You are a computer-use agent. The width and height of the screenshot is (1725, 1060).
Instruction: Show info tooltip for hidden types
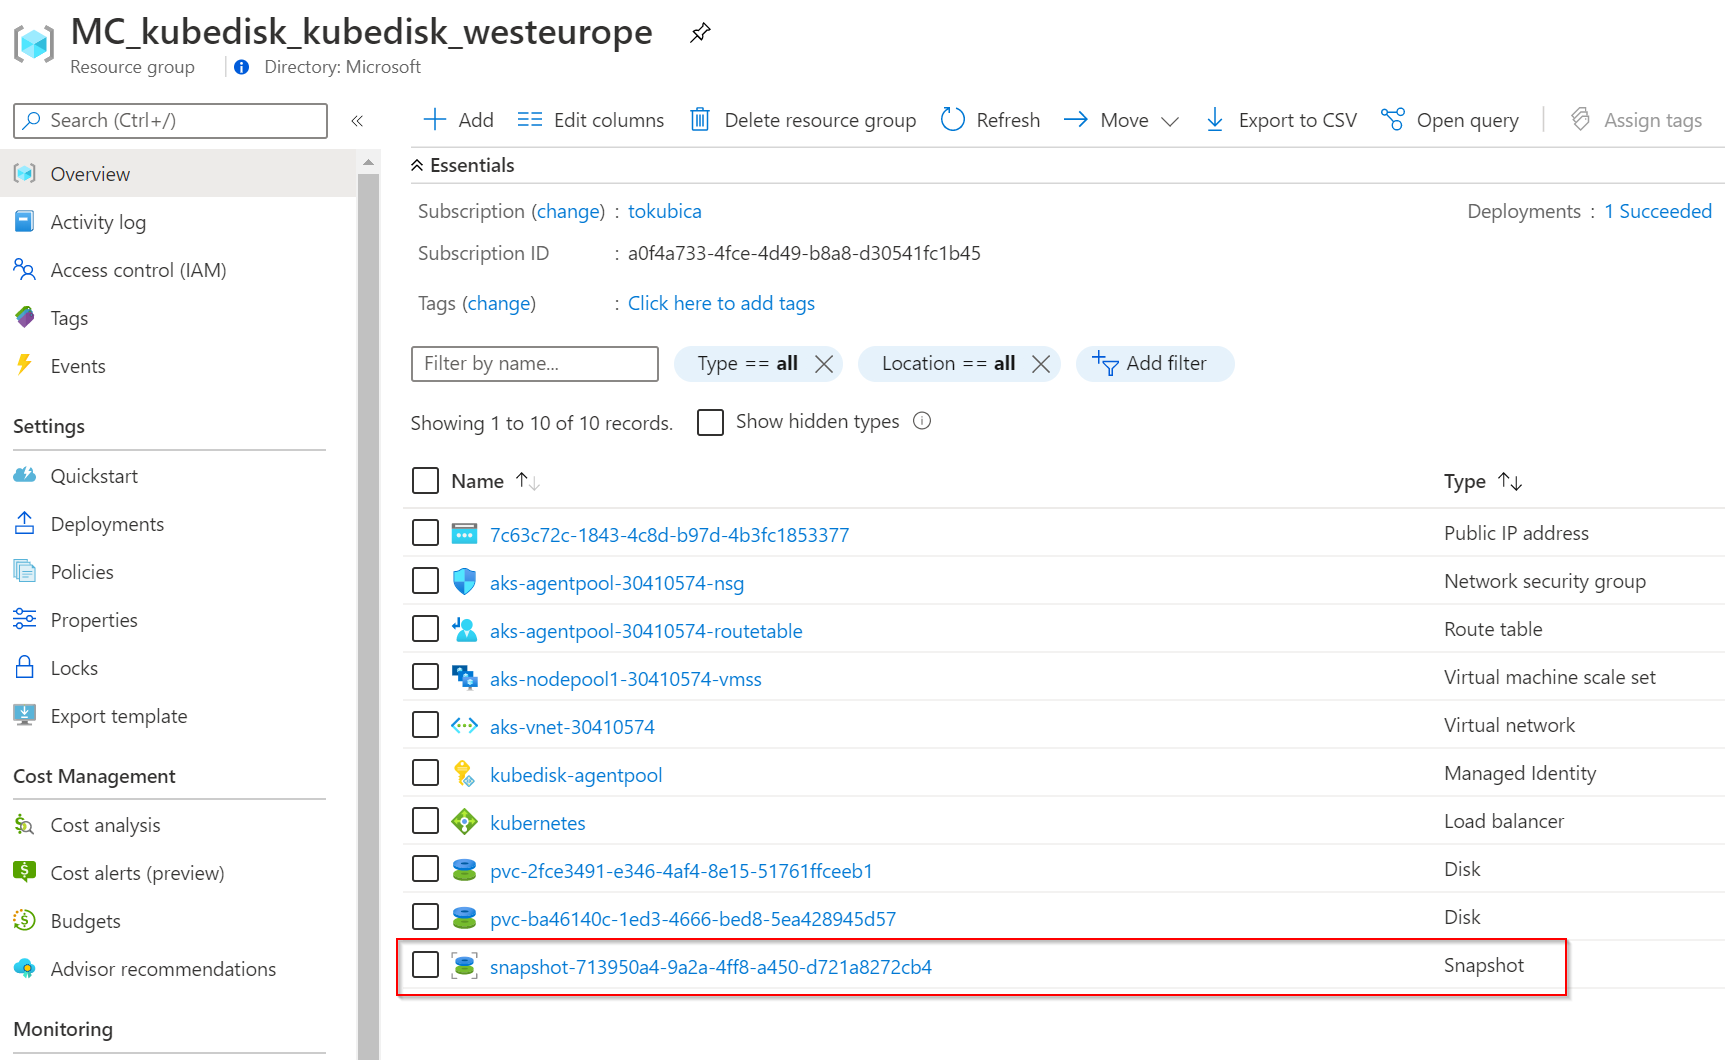coord(922,421)
